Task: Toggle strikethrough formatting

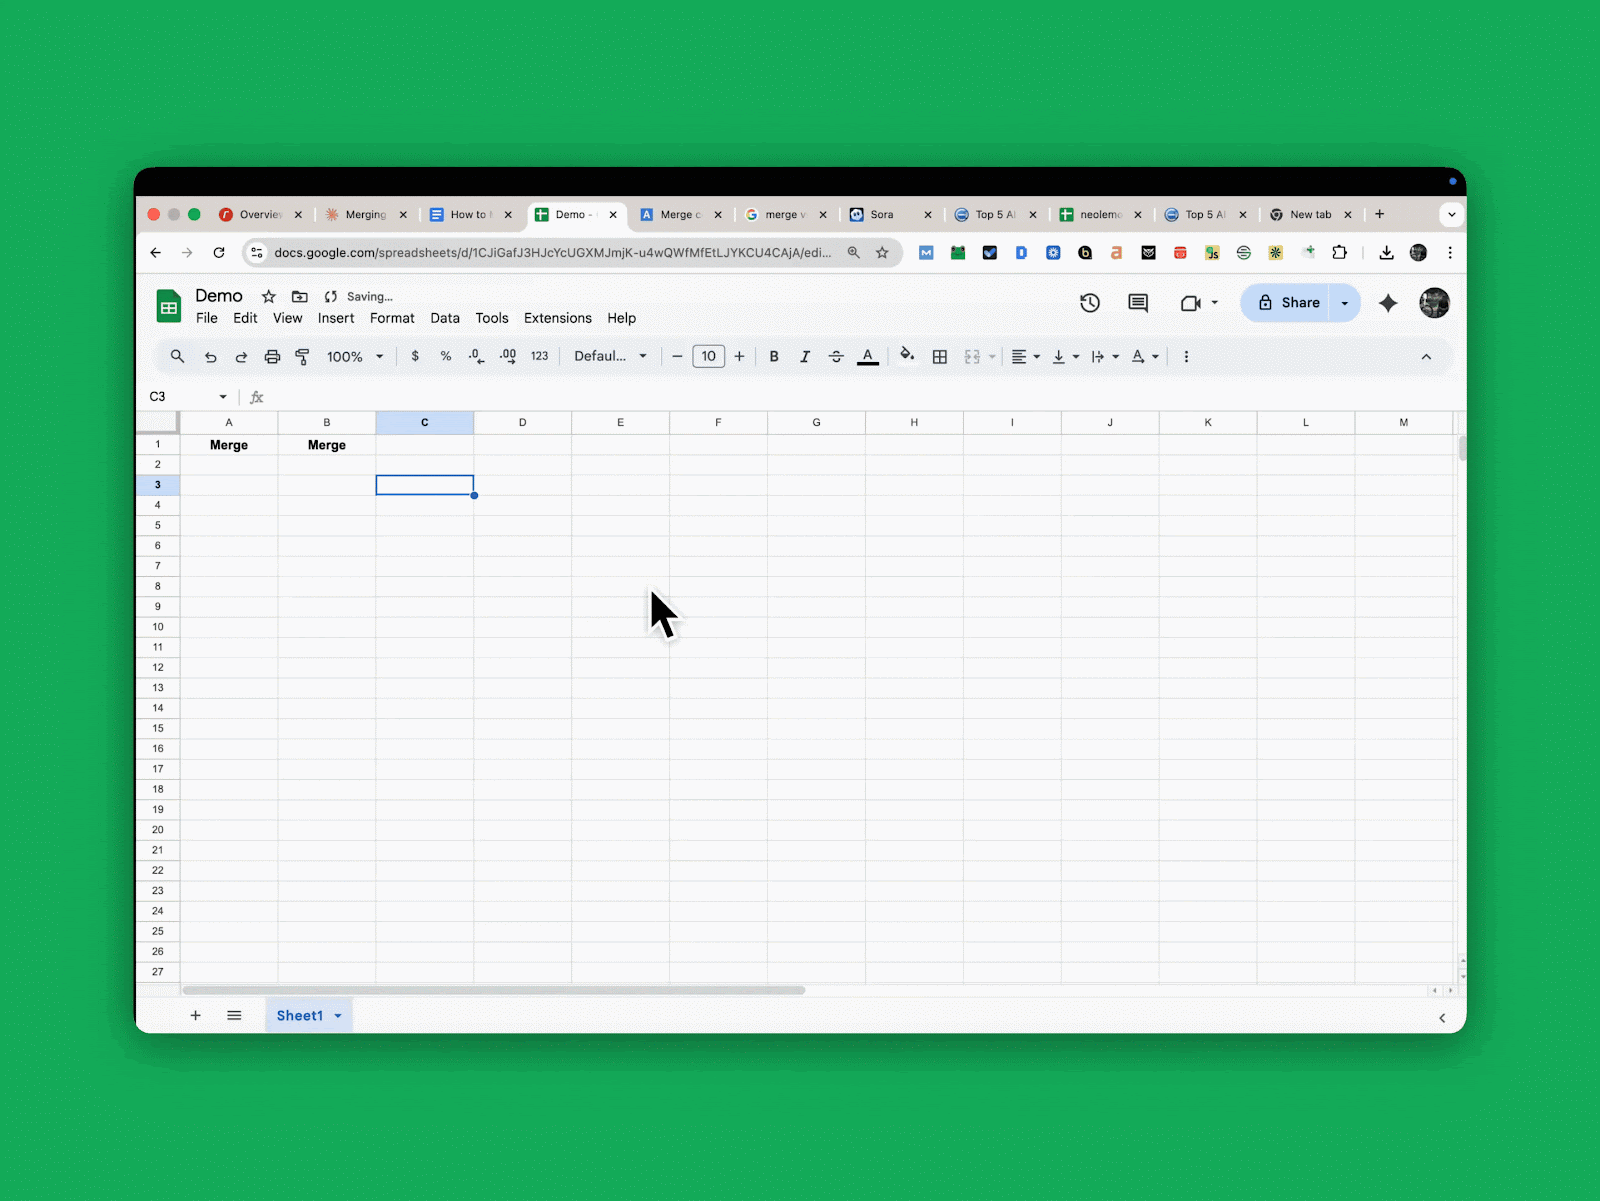Action: pyautogui.click(x=836, y=356)
